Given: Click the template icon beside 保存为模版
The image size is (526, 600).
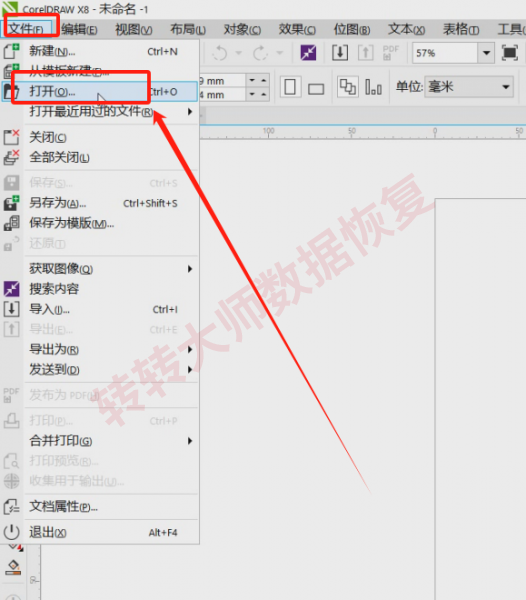Looking at the screenshot, I should coord(11,223).
